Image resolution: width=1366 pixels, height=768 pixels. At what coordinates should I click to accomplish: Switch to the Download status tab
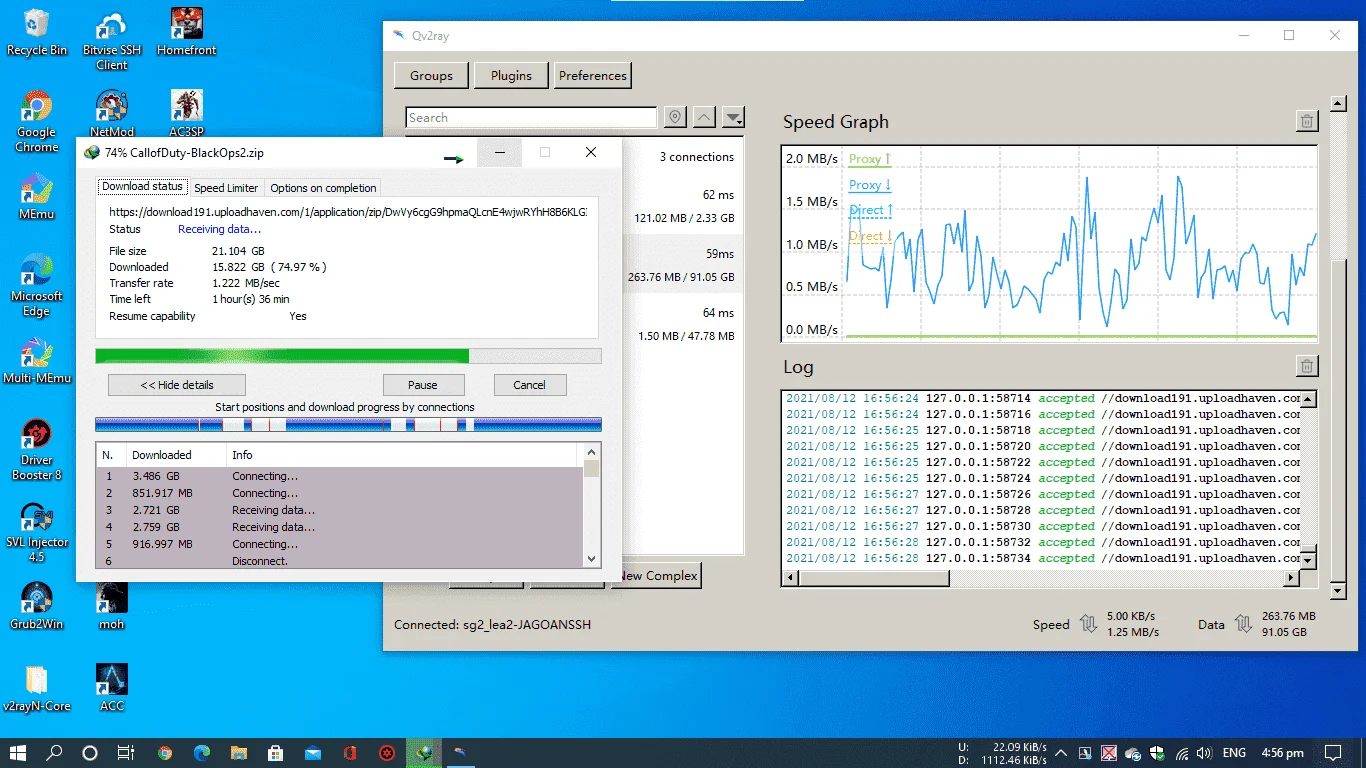tap(142, 187)
